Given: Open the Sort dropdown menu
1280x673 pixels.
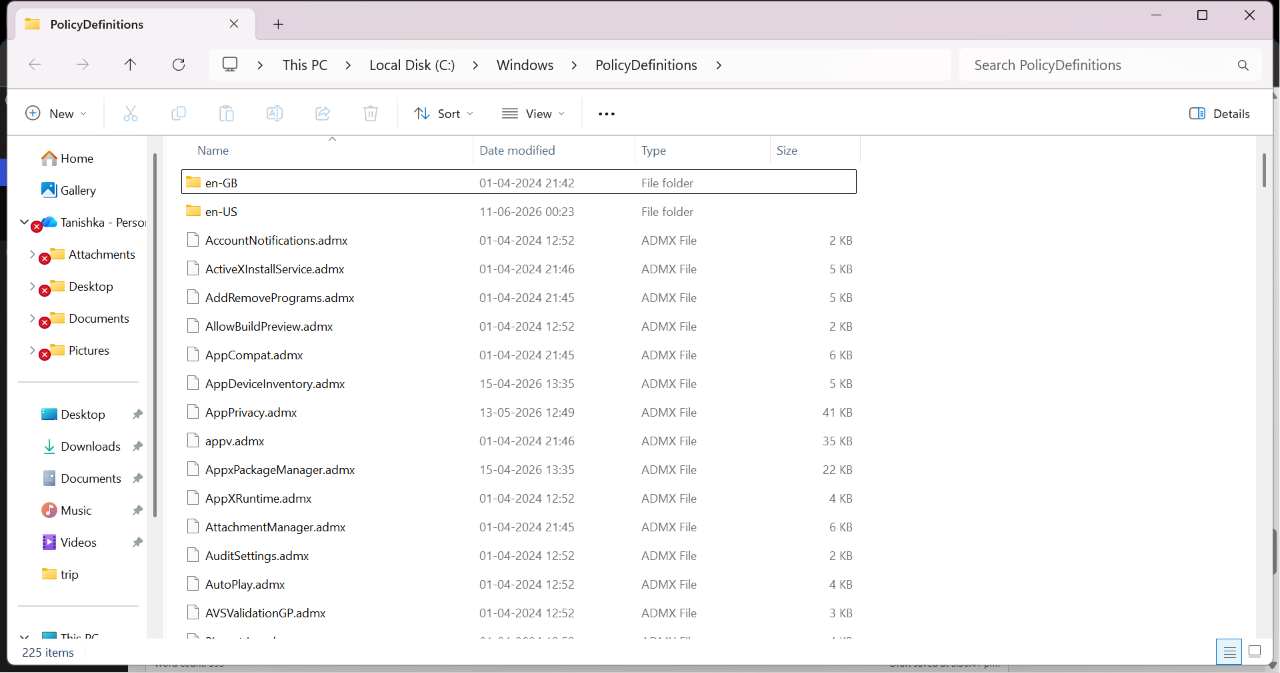Looking at the screenshot, I should (x=444, y=114).
